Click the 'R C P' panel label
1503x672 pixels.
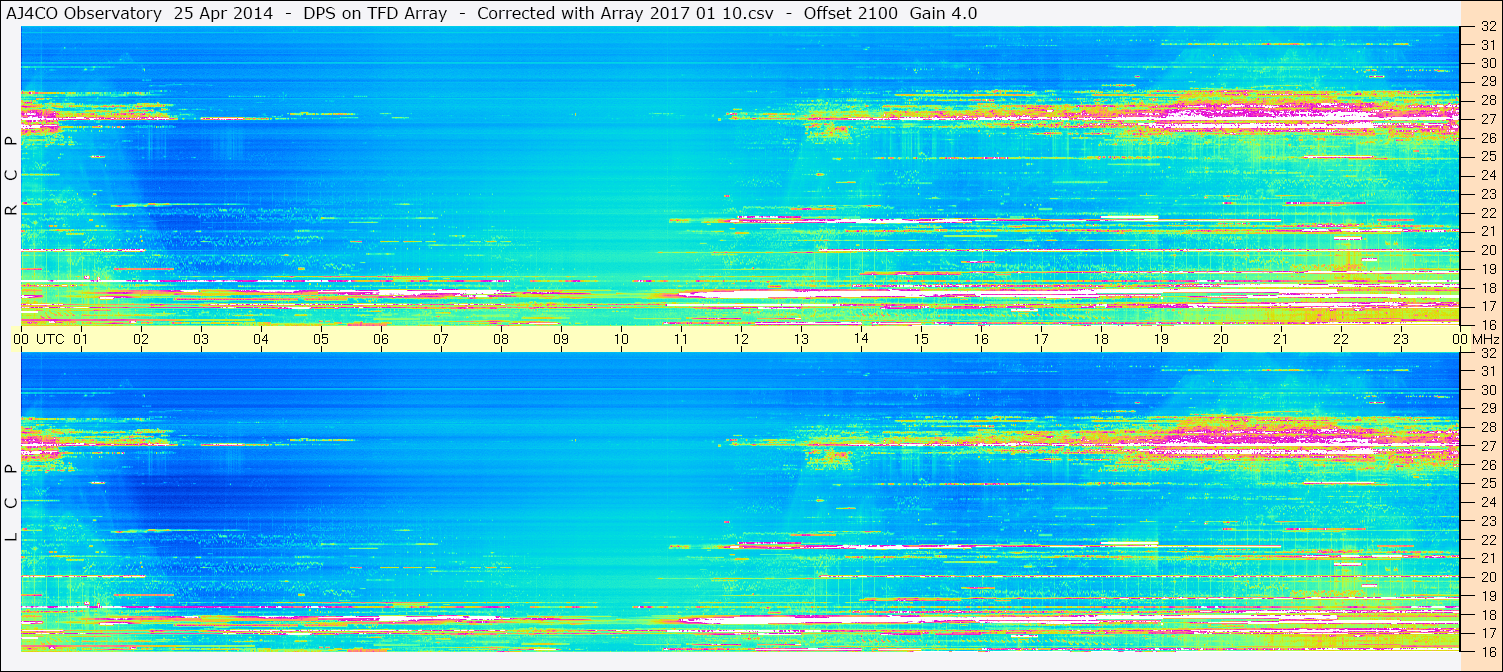pyautogui.click(x=11, y=176)
